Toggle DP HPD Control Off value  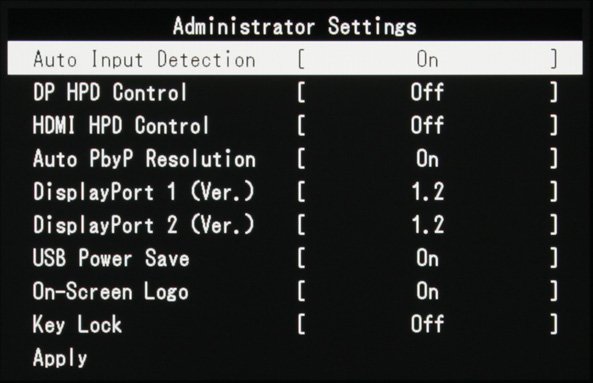(427, 93)
